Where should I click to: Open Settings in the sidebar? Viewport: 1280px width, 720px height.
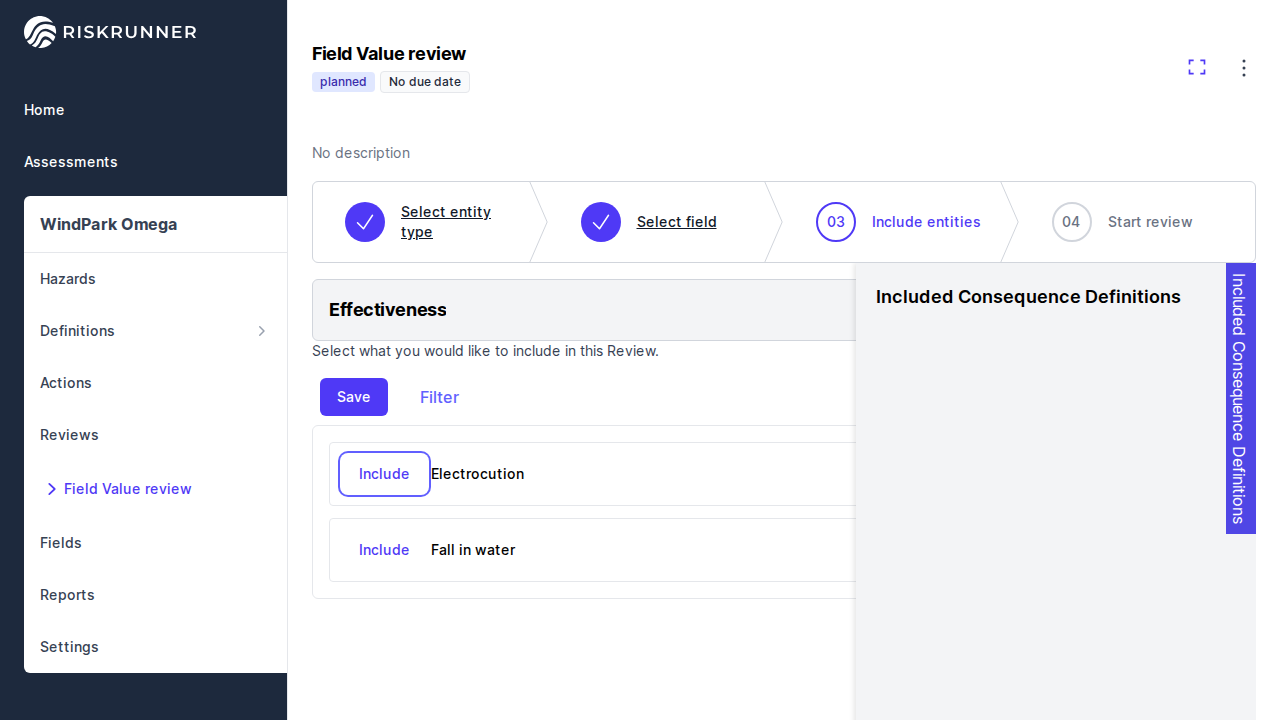click(69, 647)
